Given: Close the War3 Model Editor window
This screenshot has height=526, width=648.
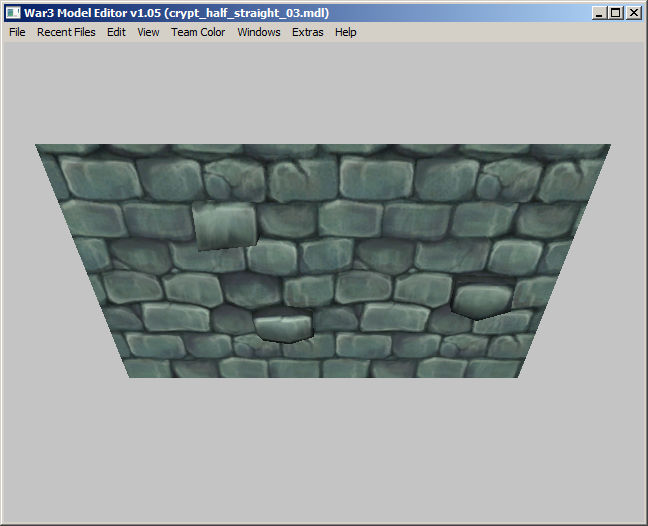Looking at the screenshot, I should [634, 13].
